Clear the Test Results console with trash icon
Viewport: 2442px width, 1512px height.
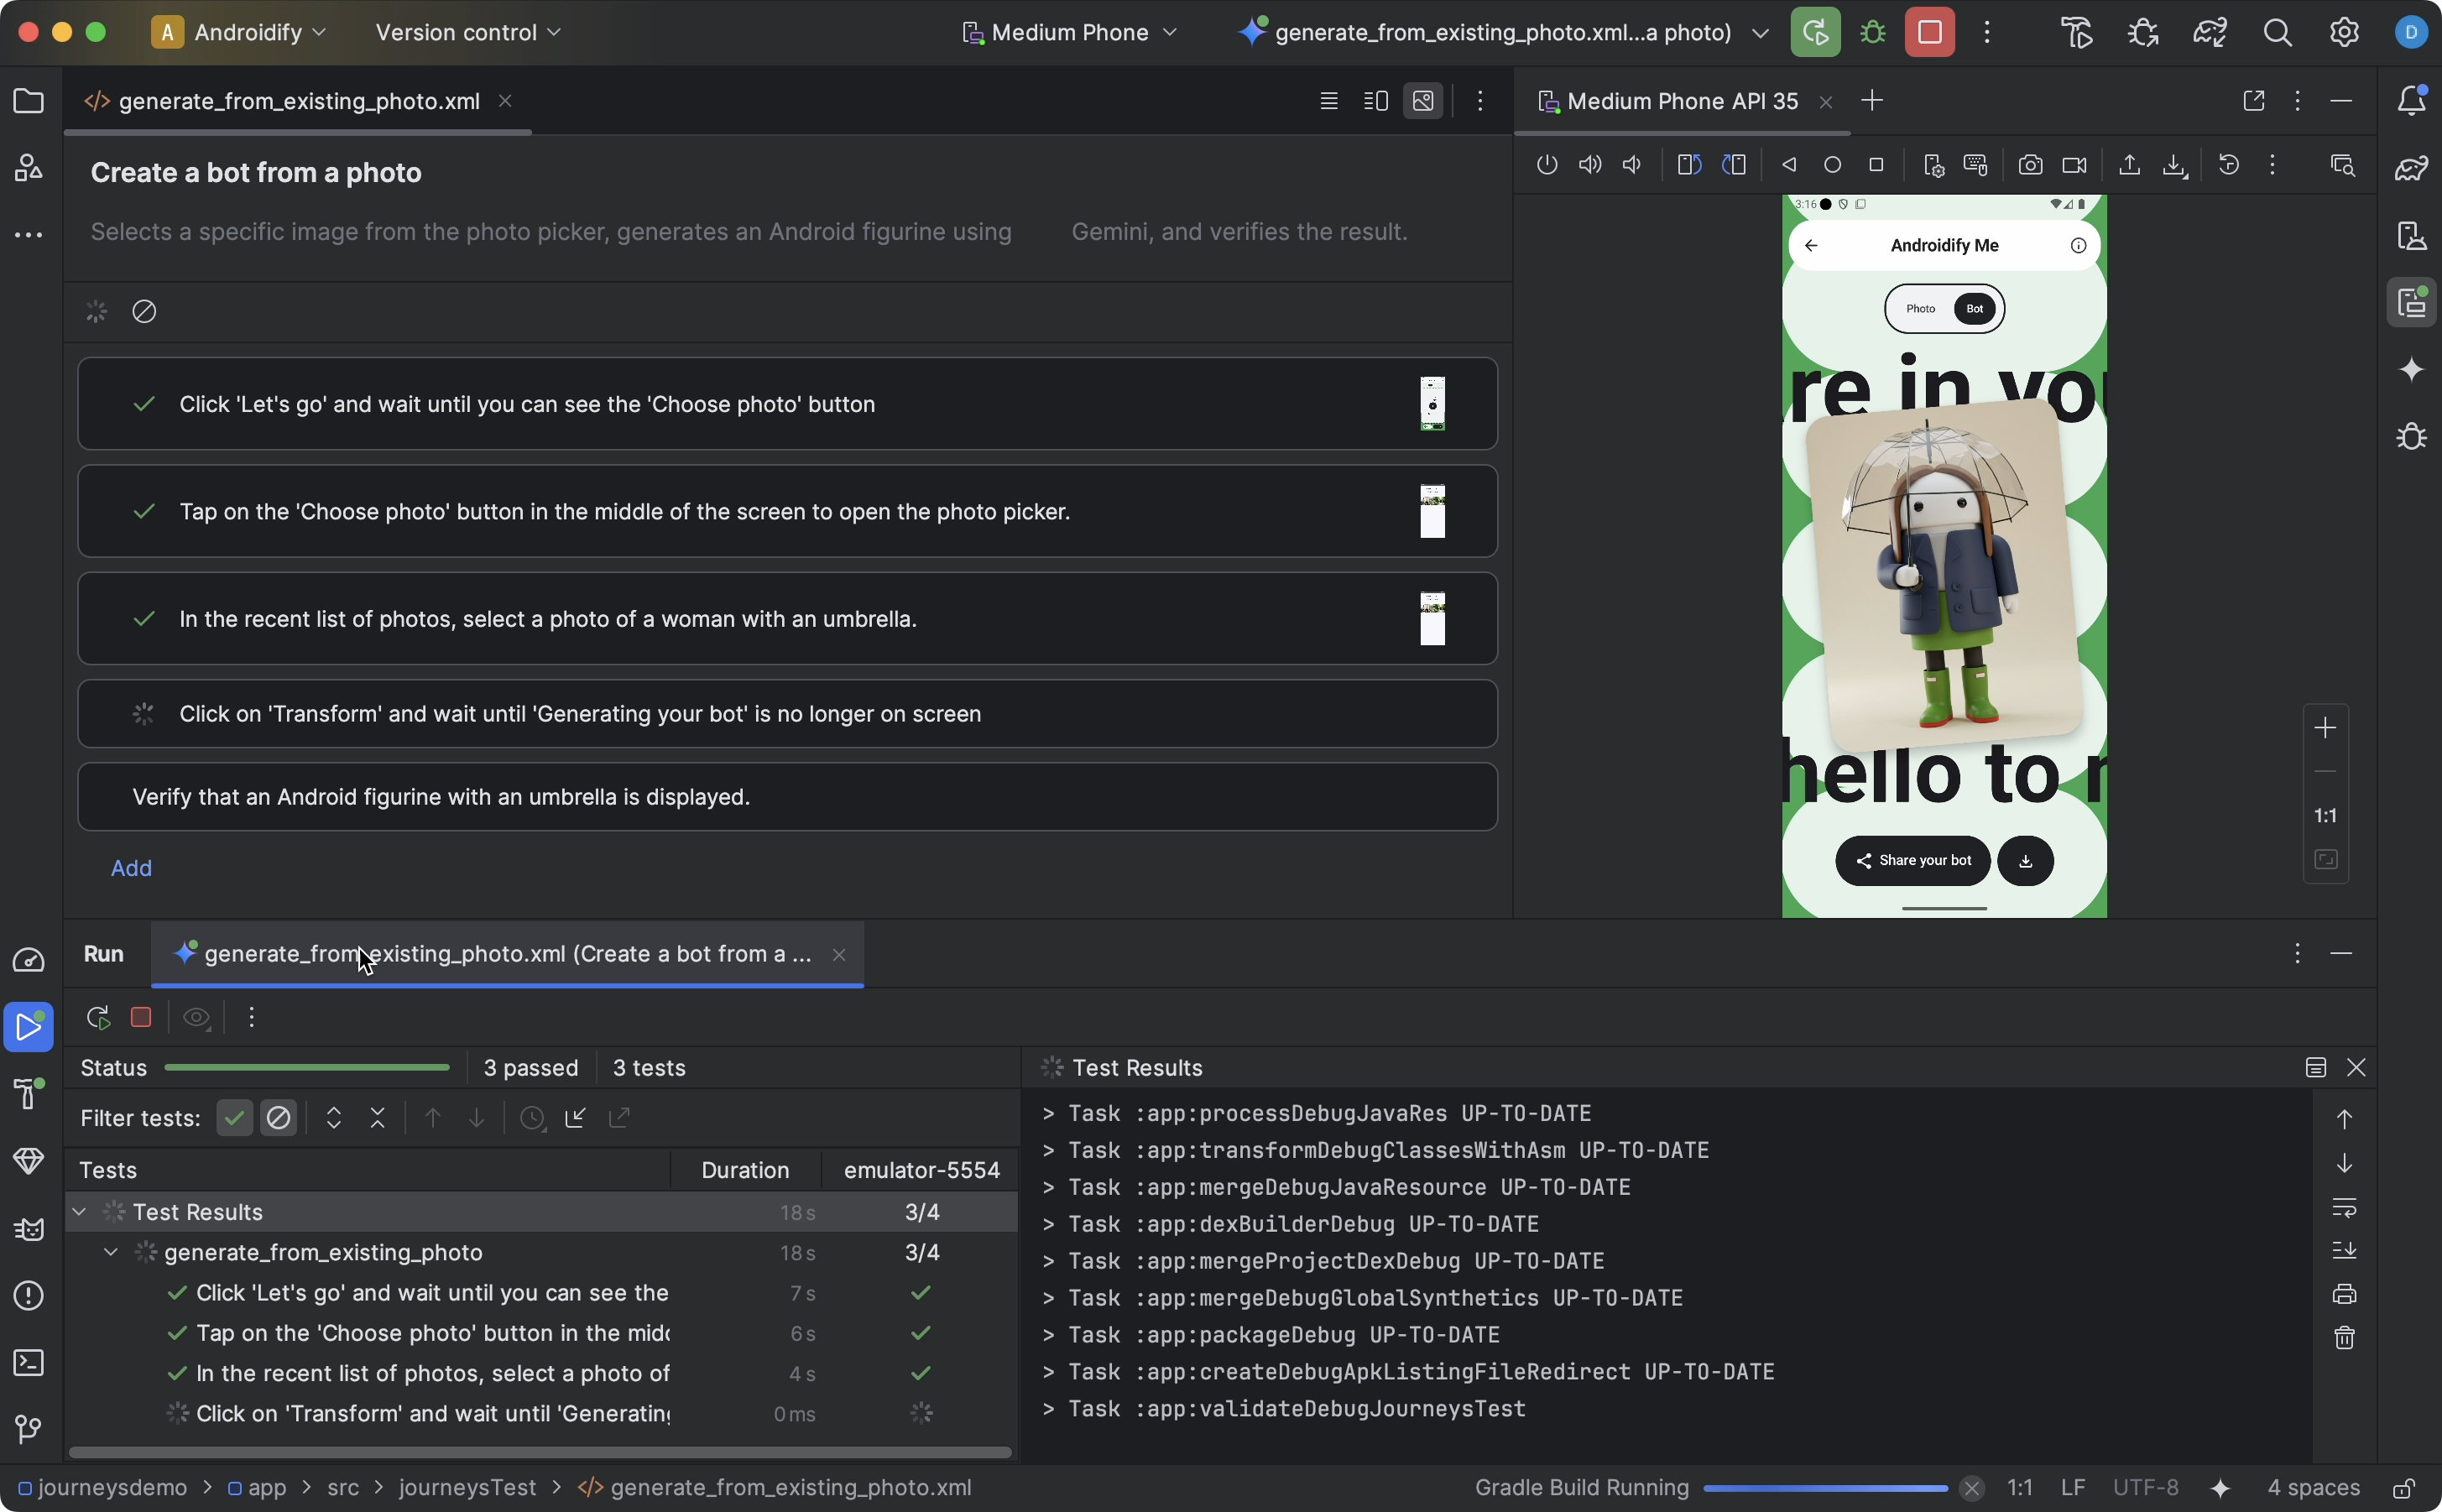[2346, 1337]
